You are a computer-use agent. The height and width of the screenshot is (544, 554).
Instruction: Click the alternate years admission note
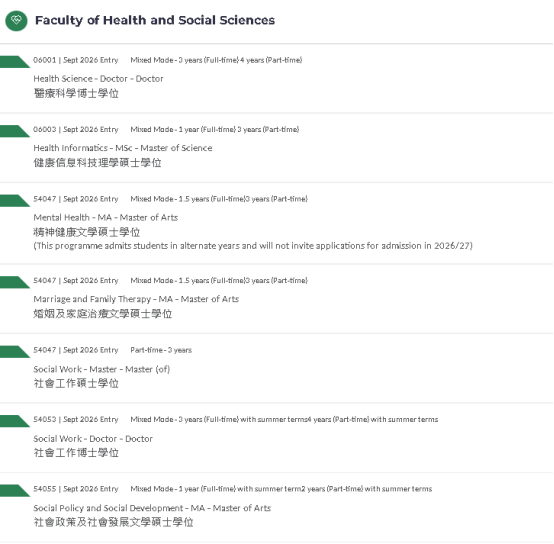[253, 246]
